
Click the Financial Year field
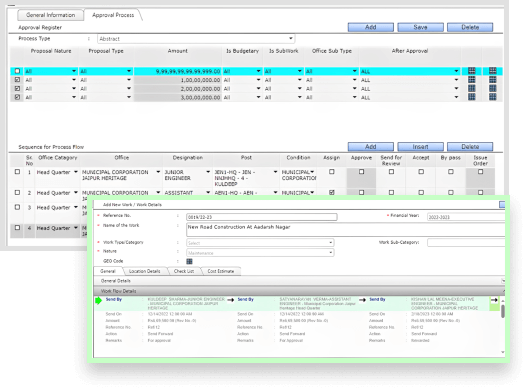[x=466, y=217]
